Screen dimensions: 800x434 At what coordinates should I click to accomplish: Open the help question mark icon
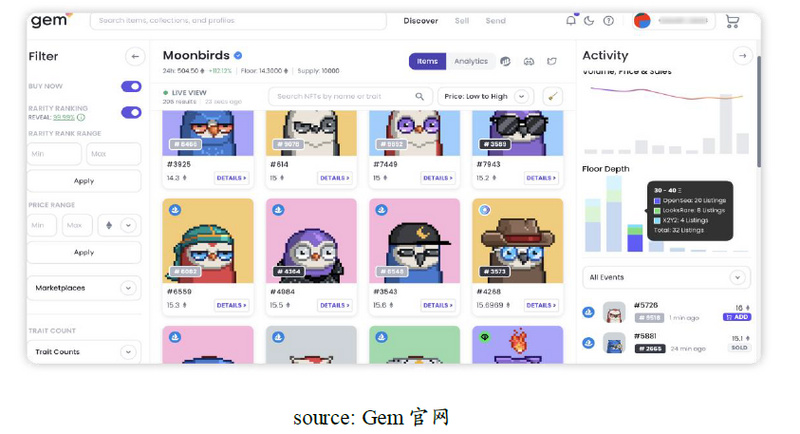(x=608, y=21)
